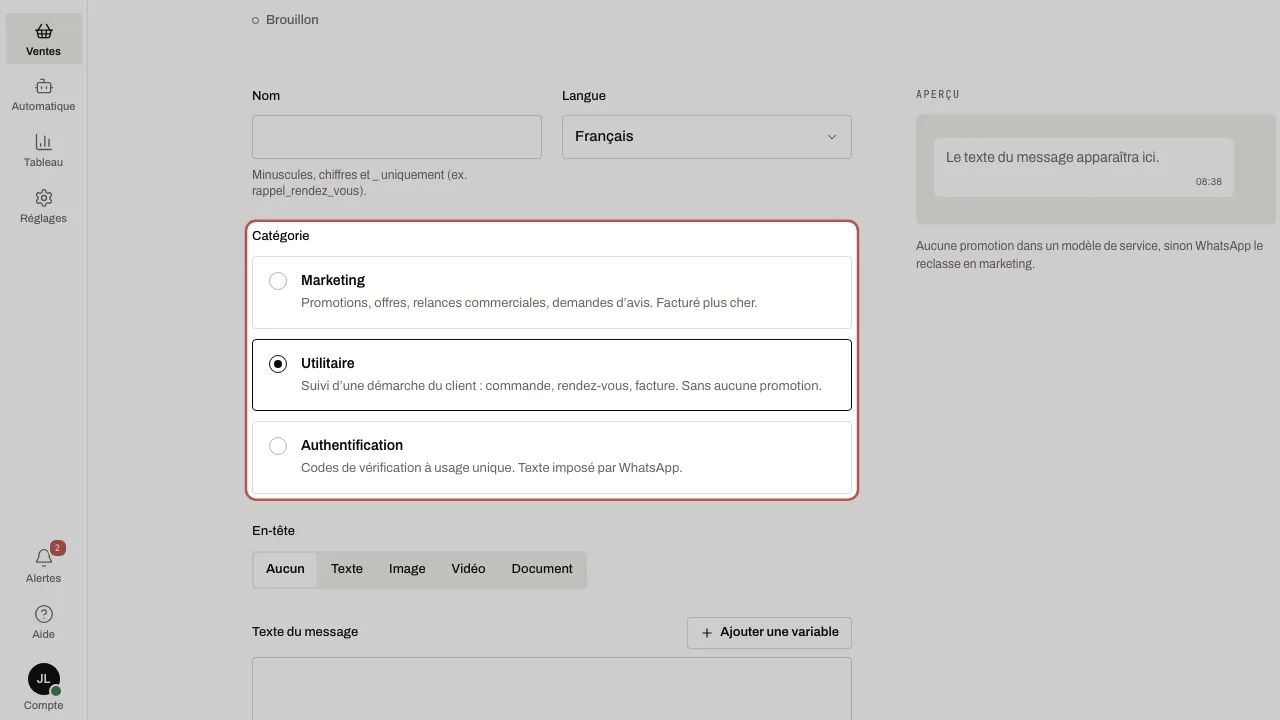Set header type to Document
The height and width of the screenshot is (720, 1280).
click(542, 569)
